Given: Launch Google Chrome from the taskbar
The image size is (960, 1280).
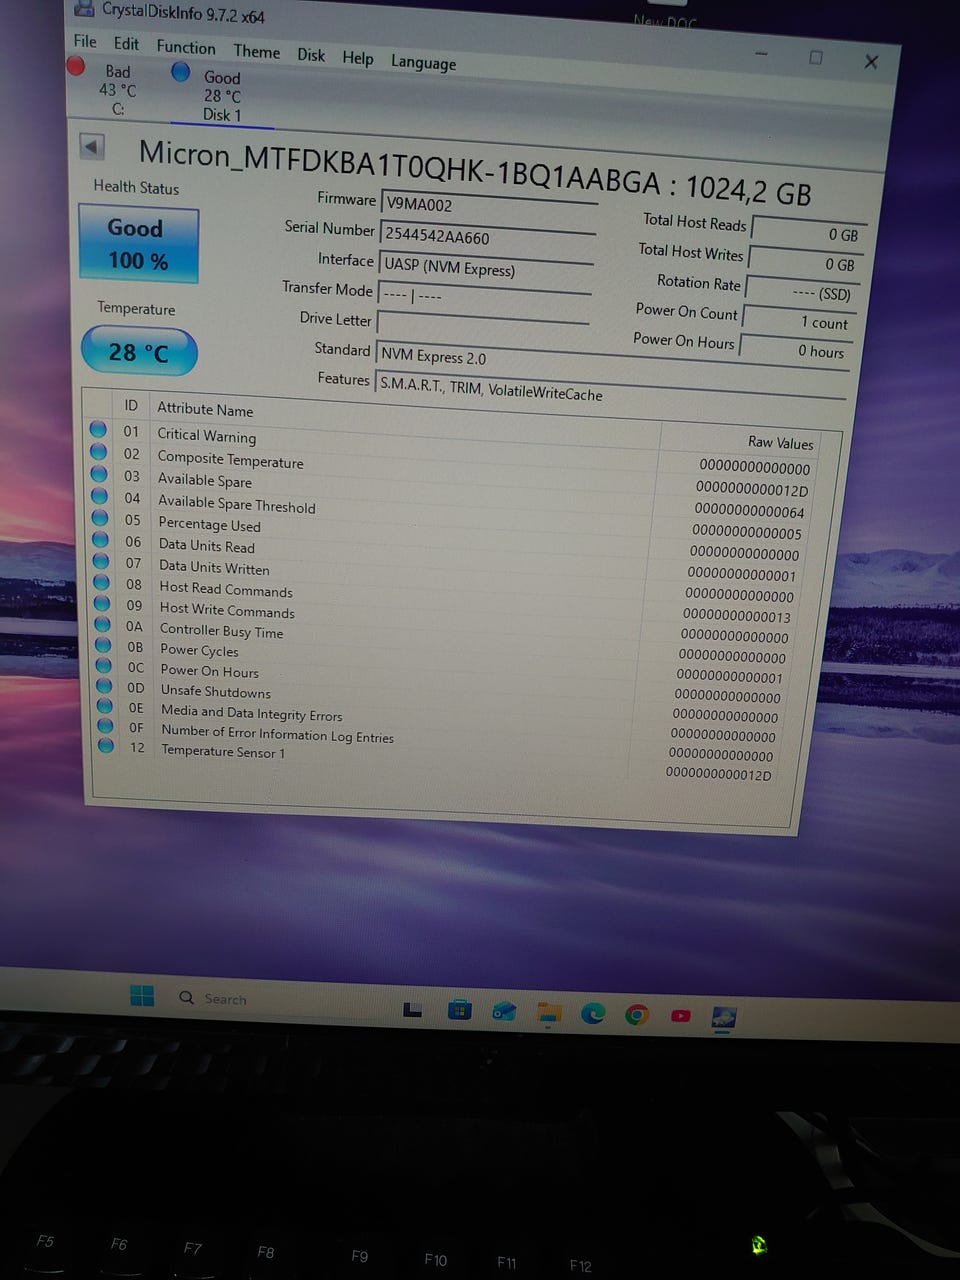Looking at the screenshot, I should click(637, 1015).
